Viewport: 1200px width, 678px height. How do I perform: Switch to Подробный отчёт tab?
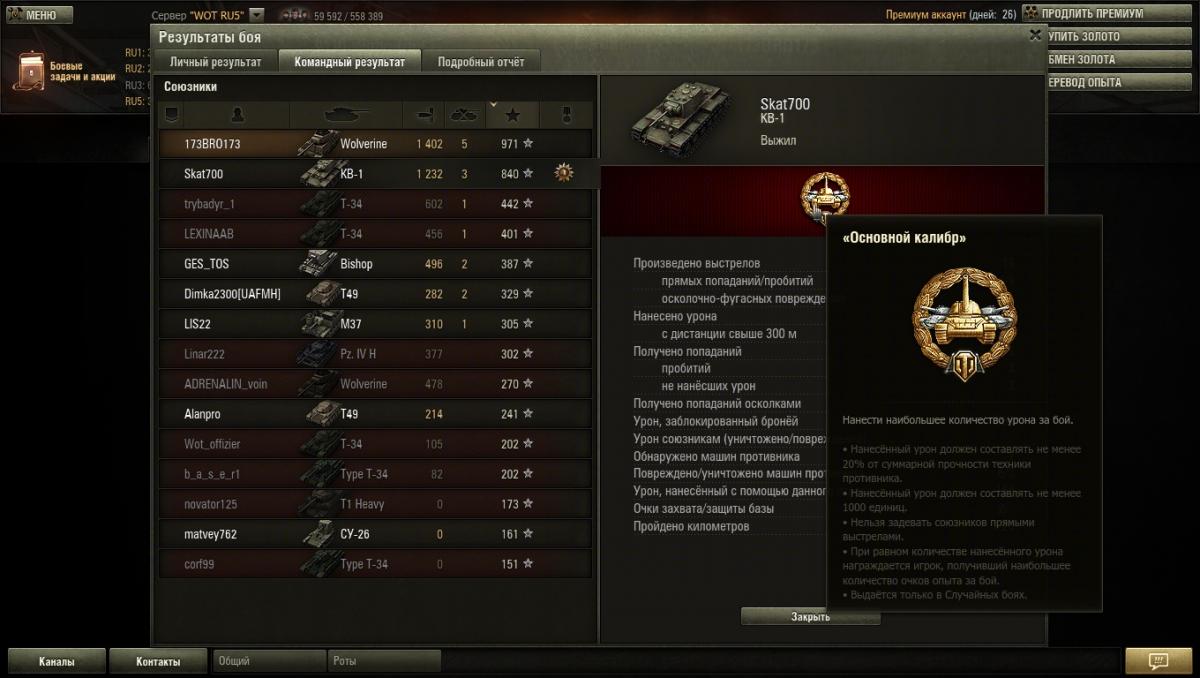(481, 62)
